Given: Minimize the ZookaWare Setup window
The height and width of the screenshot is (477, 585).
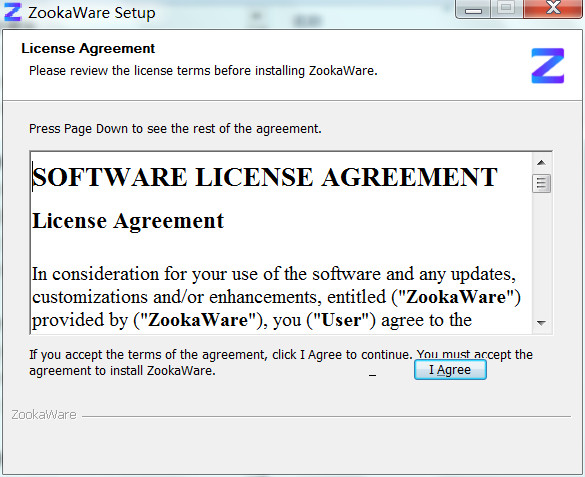Looking at the screenshot, I should pos(473,9).
